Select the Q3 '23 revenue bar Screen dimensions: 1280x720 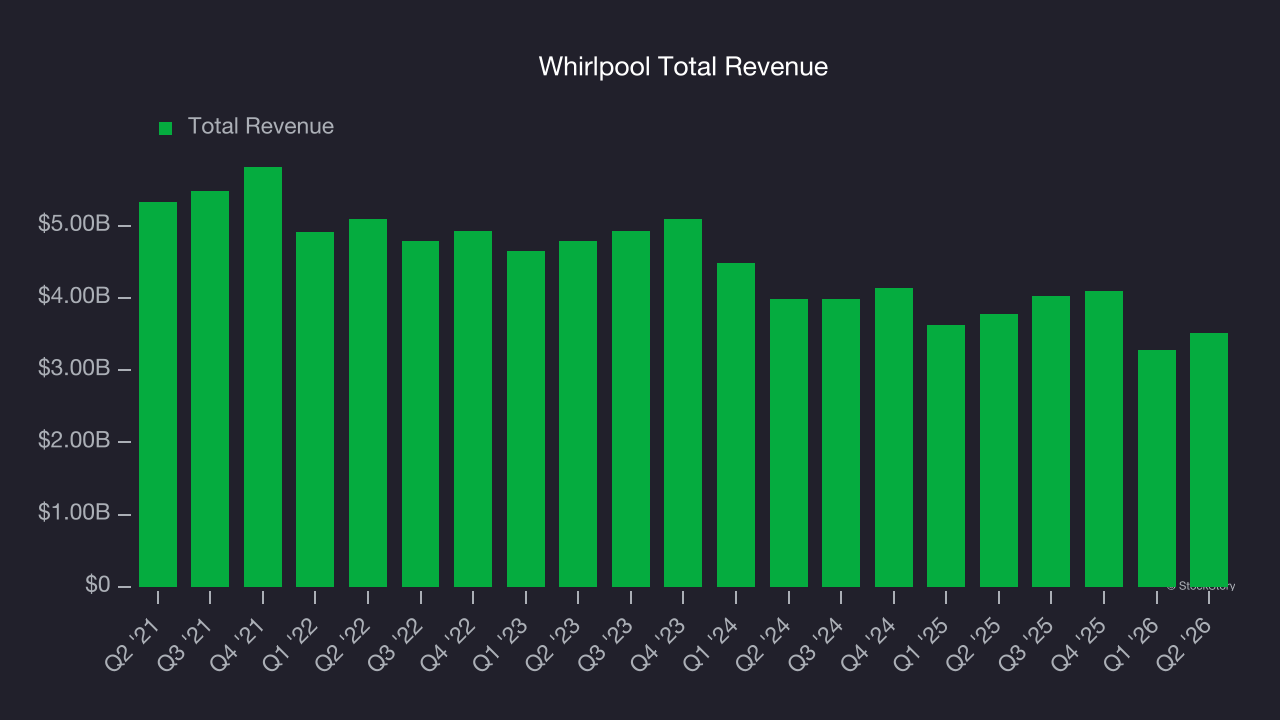point(631,409)
